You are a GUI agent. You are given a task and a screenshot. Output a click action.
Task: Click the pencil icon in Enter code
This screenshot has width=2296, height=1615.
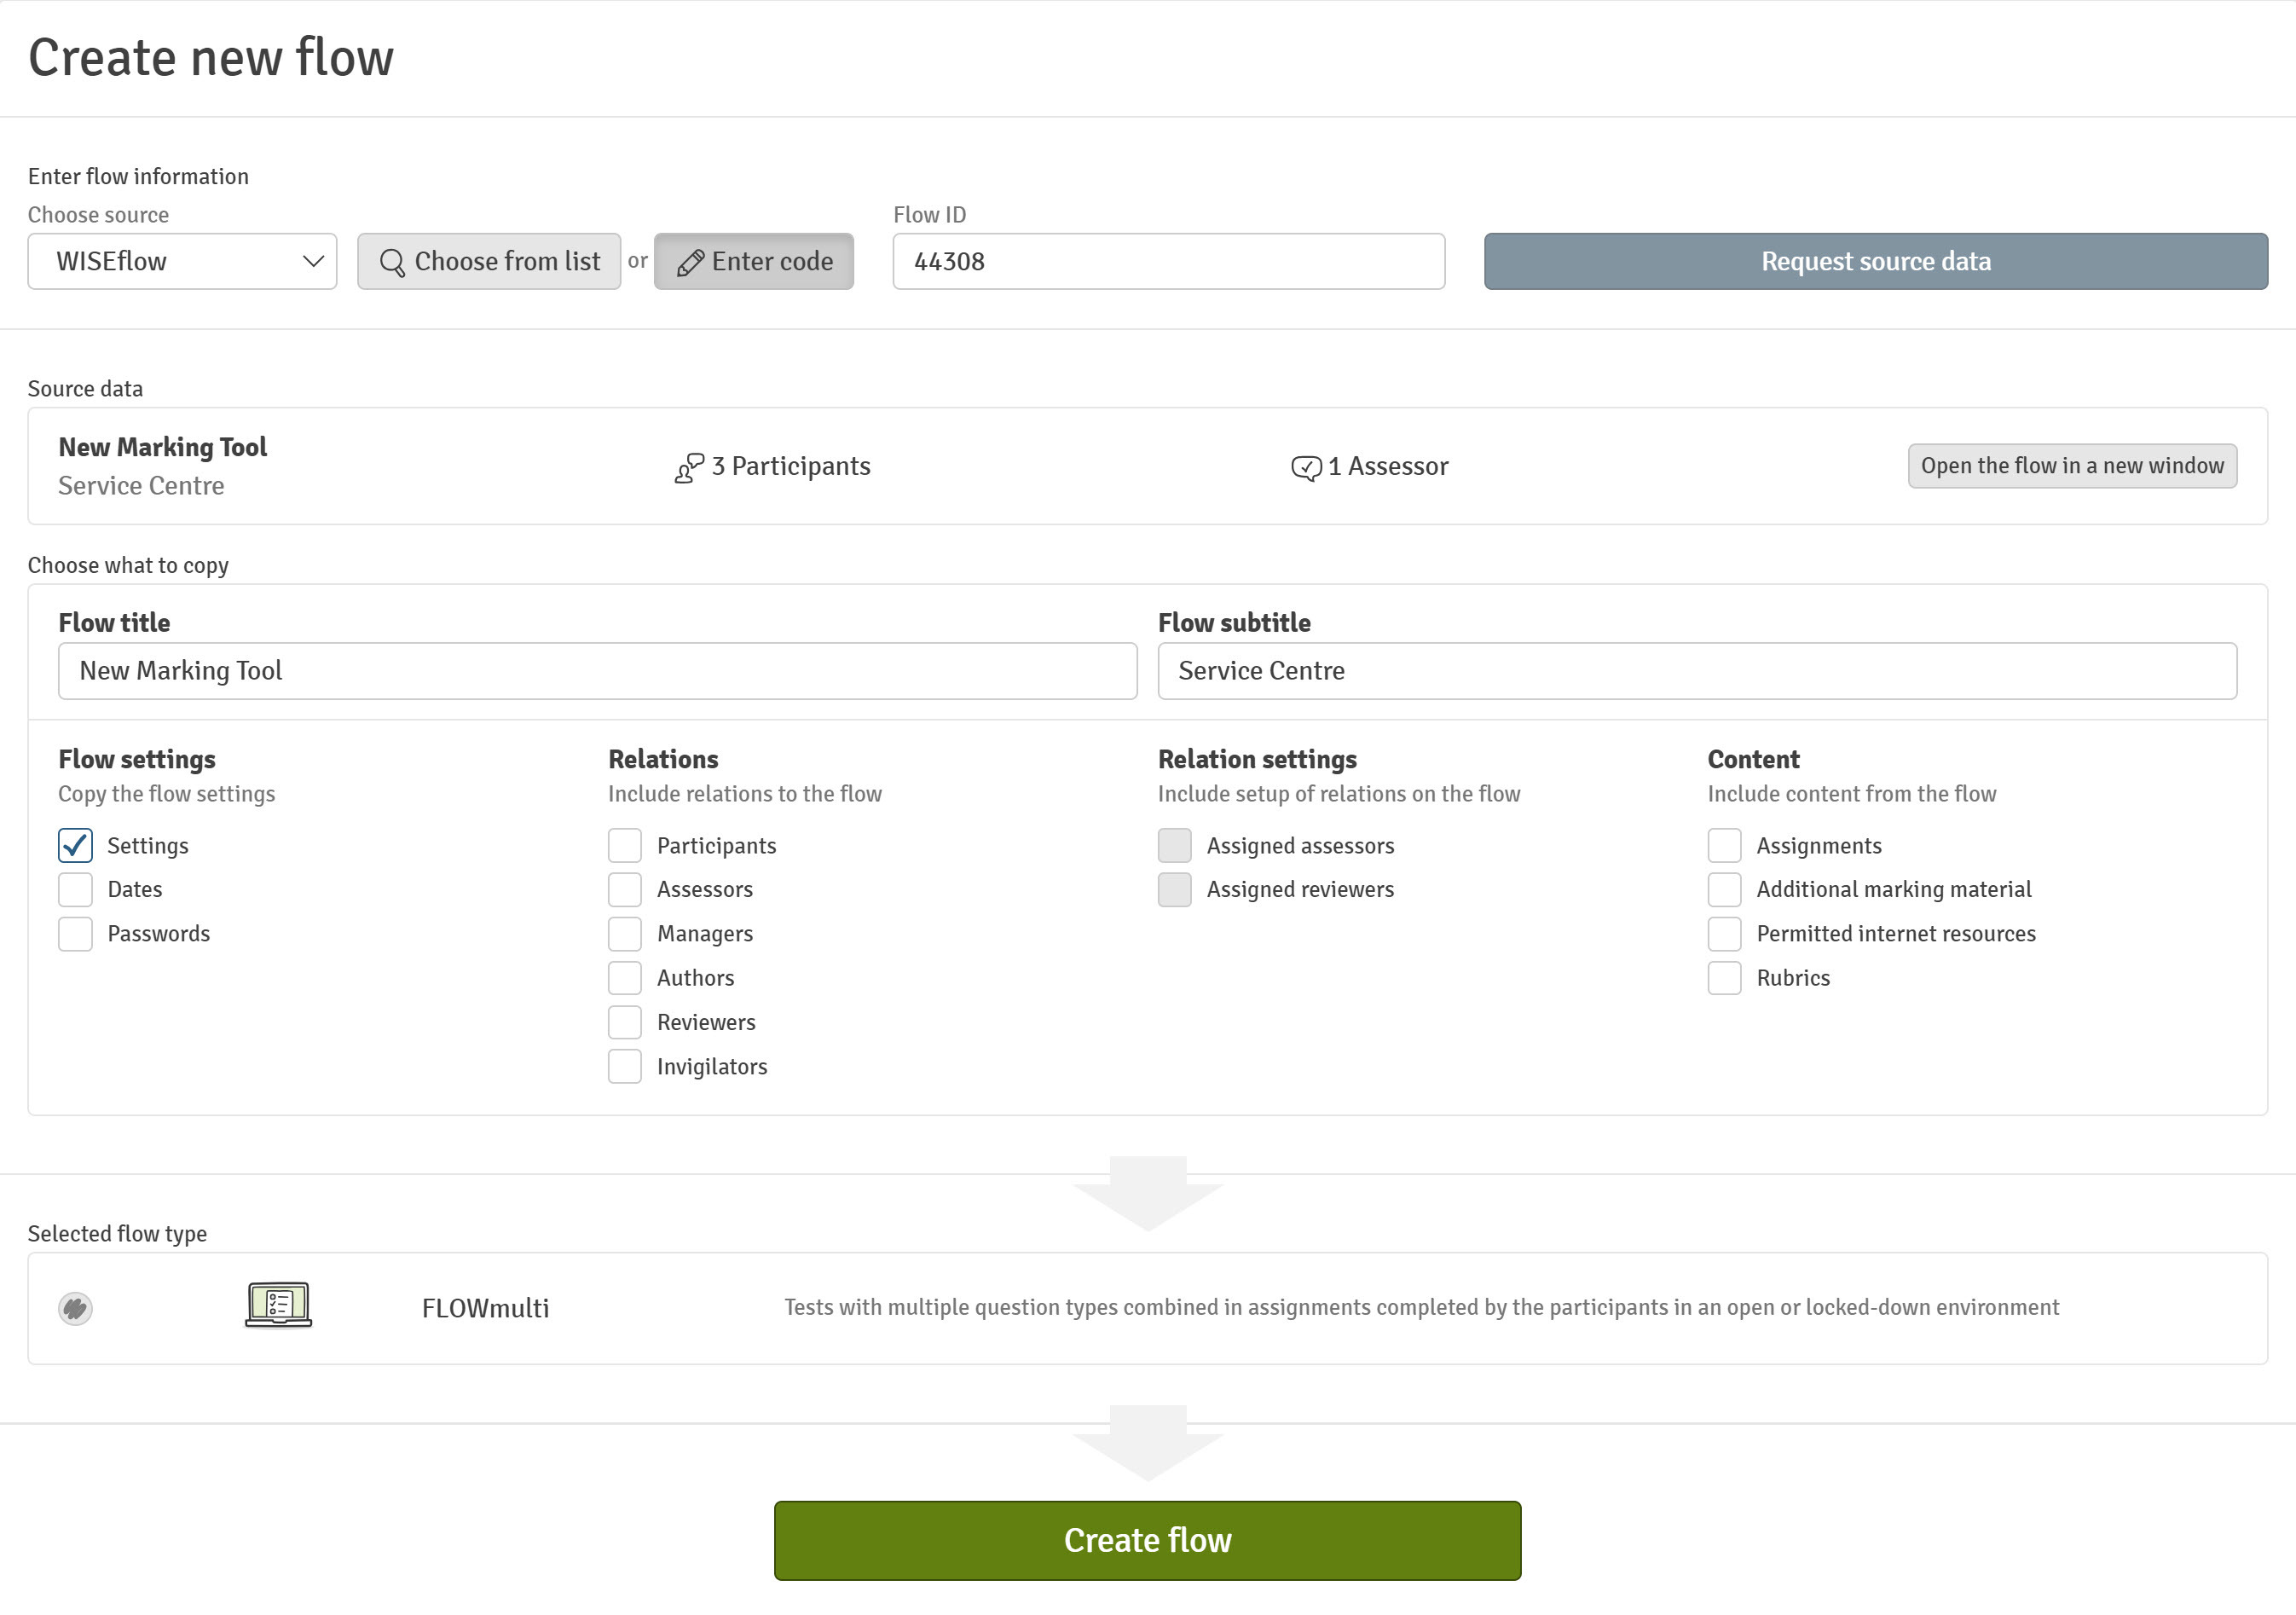690,262
